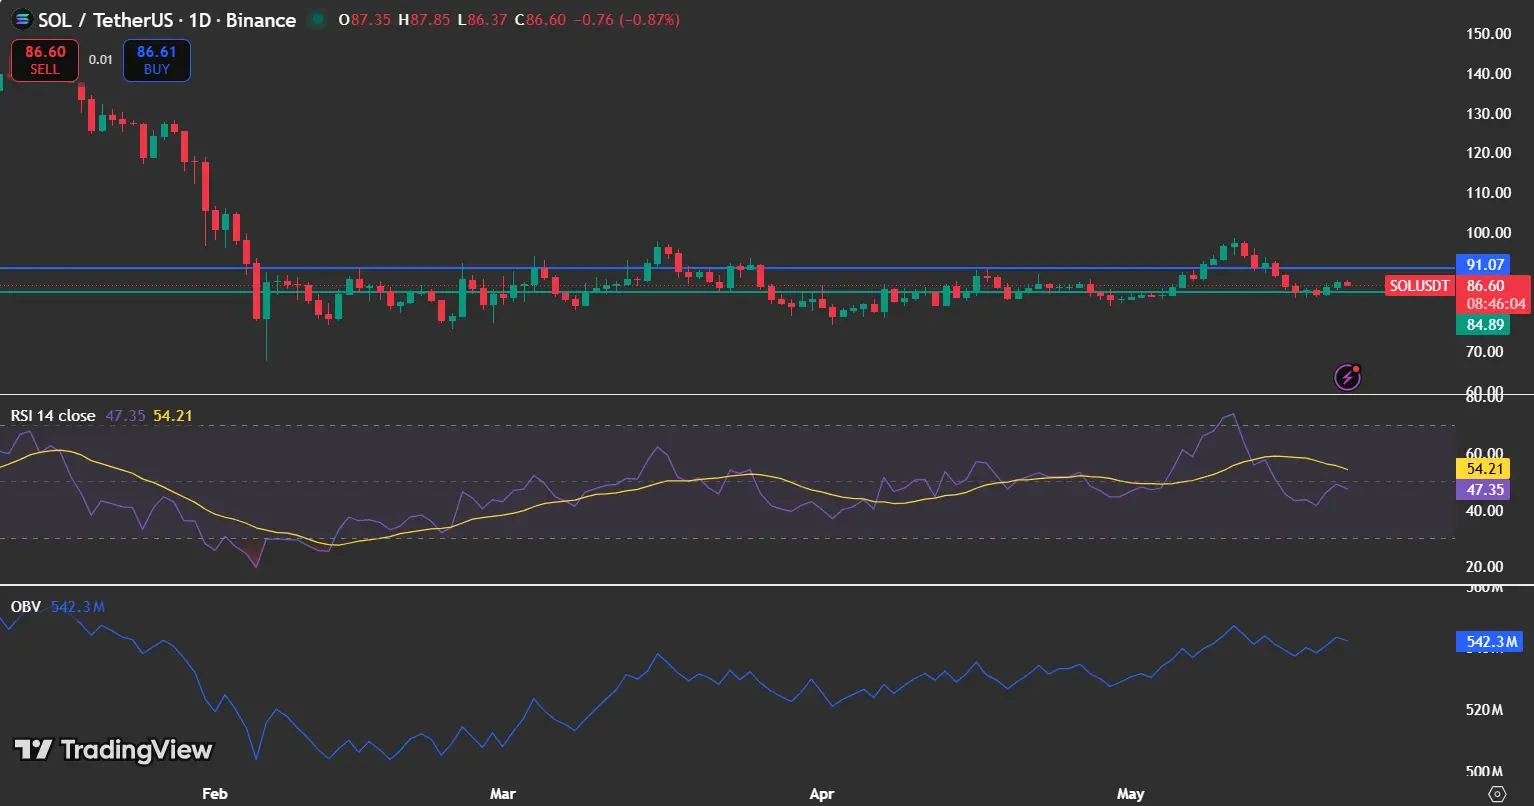Open the purple lightning flash icon

1348,377
